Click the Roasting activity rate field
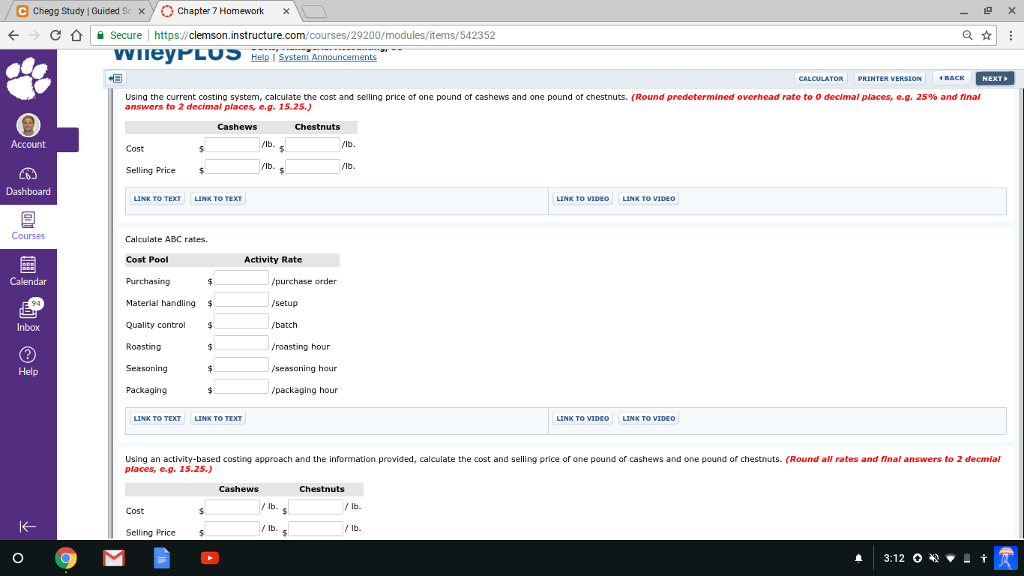 tap(241, 343)
